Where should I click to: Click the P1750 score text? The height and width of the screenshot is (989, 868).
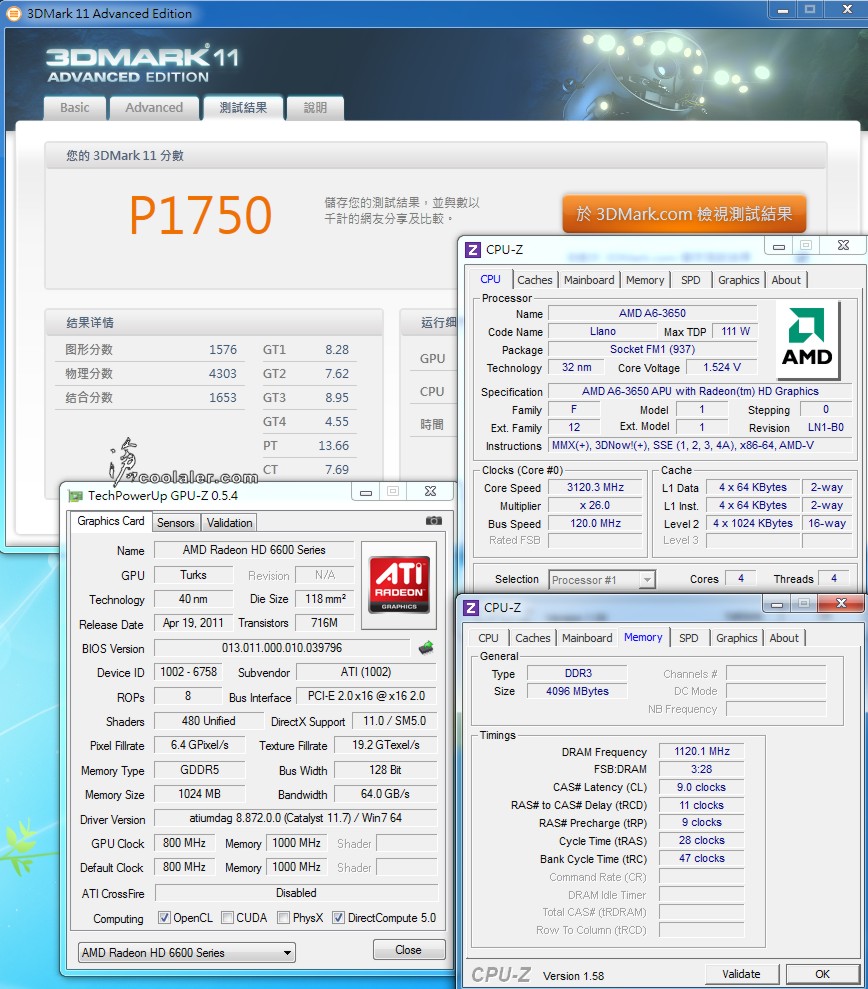point(201,215)
